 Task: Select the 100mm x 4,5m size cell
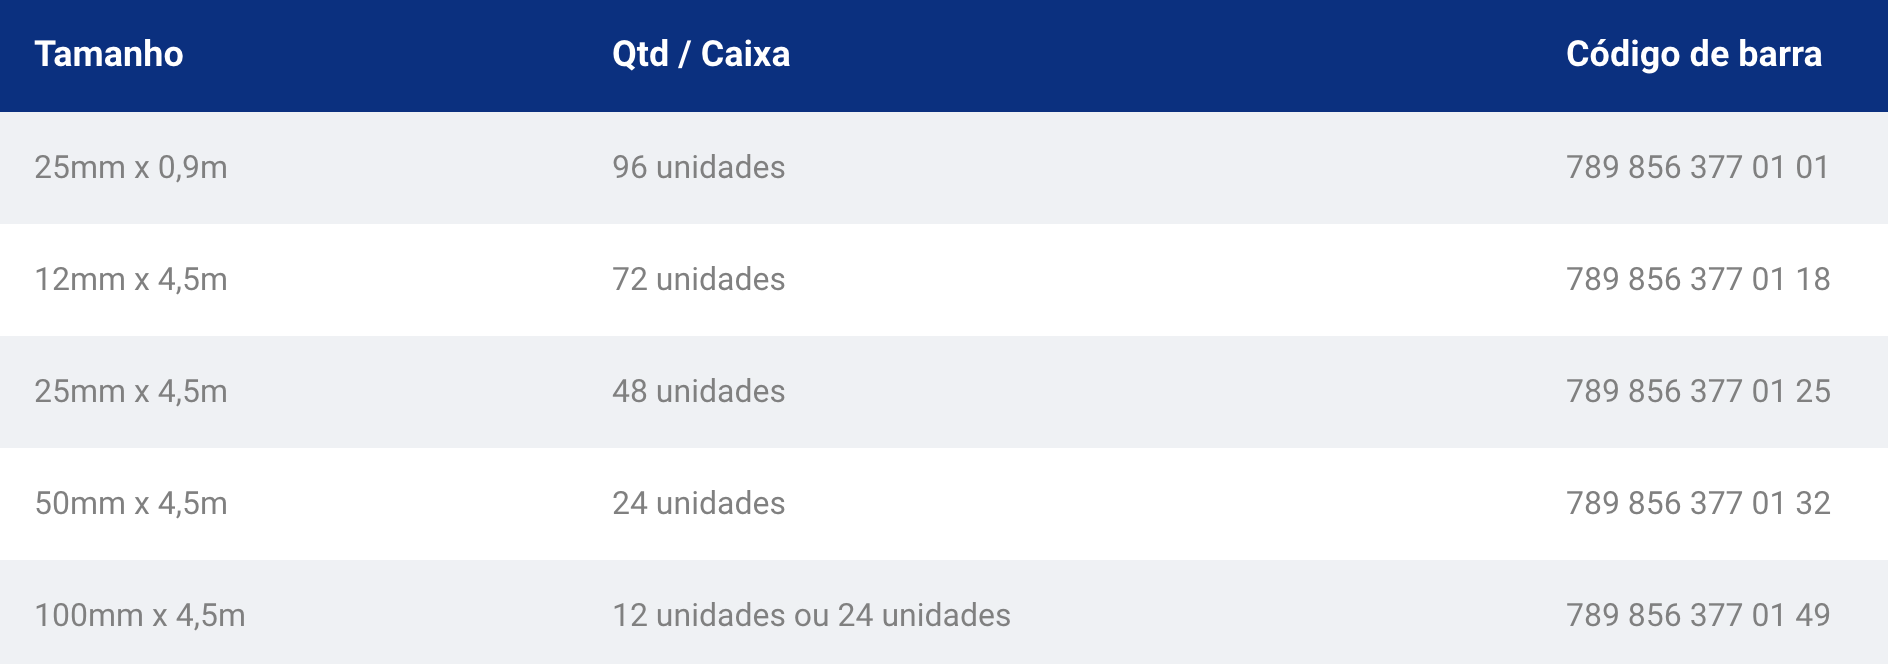pos(140,615)
